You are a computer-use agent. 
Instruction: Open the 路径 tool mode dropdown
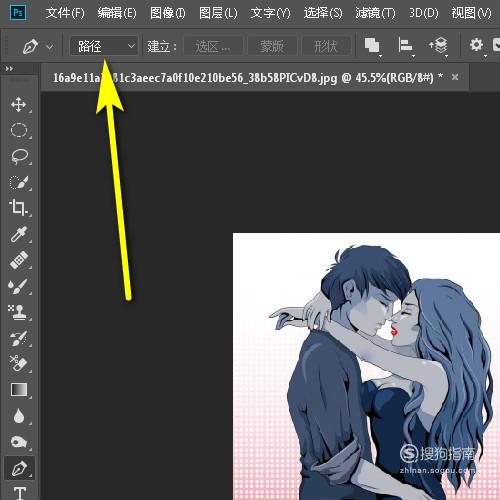(104, 46)
